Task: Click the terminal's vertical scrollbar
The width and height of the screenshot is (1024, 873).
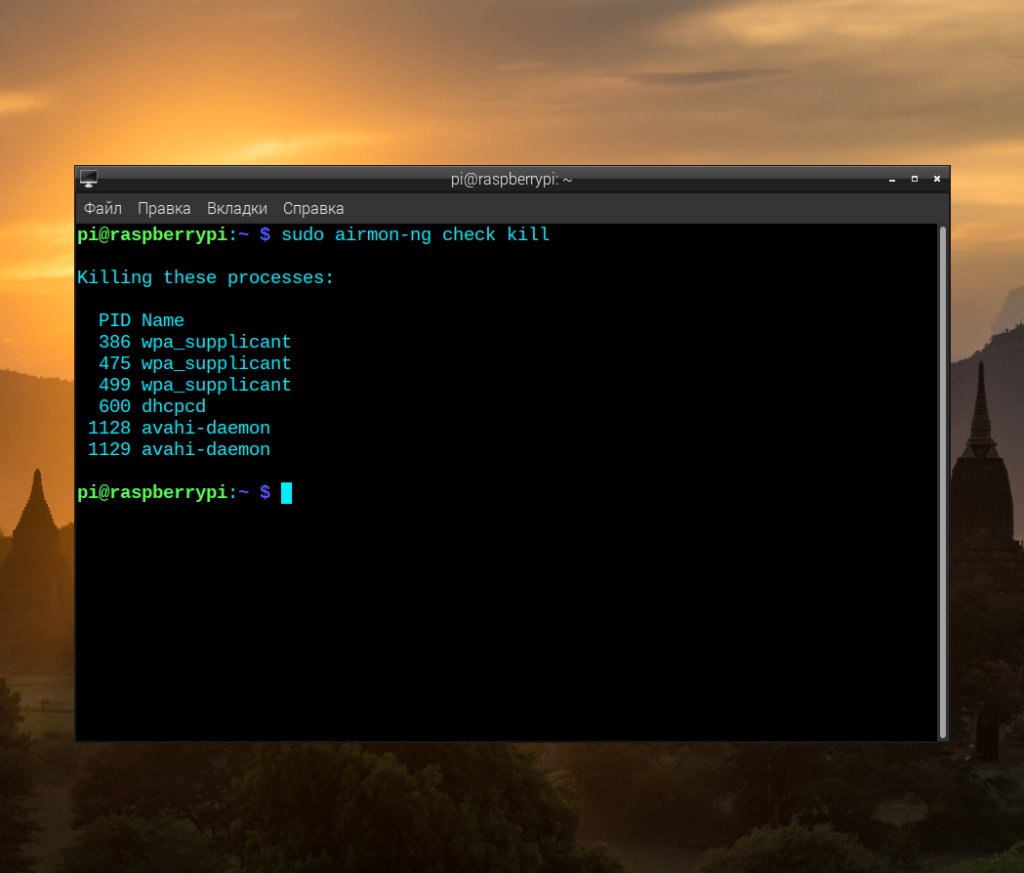Action: tap(942, 480)
